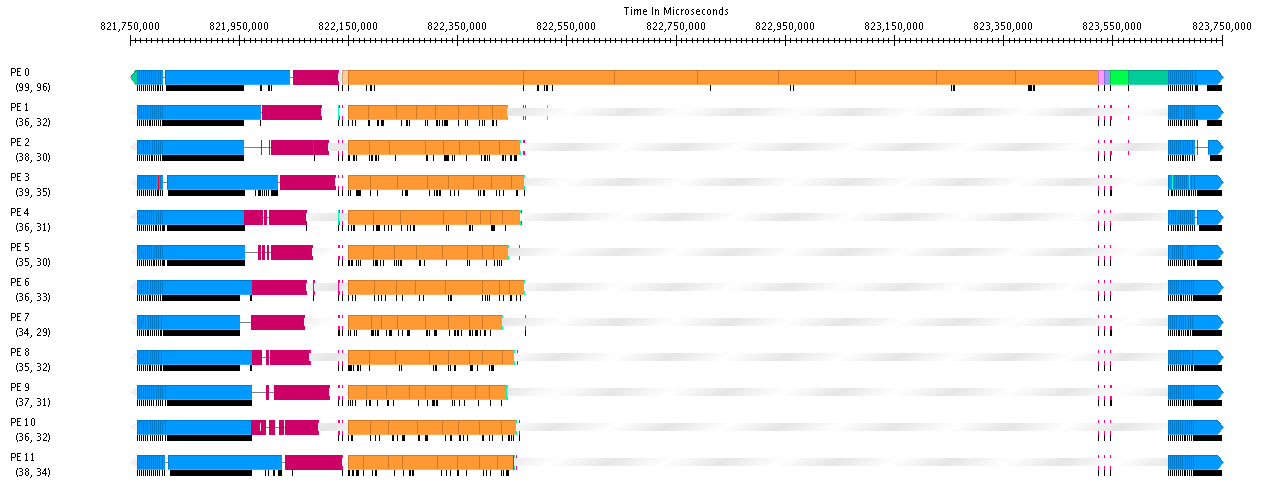Select the largest solid blue block in PE 7 timeline
This screenshot has height=504, width=1262.
point(202,322)
